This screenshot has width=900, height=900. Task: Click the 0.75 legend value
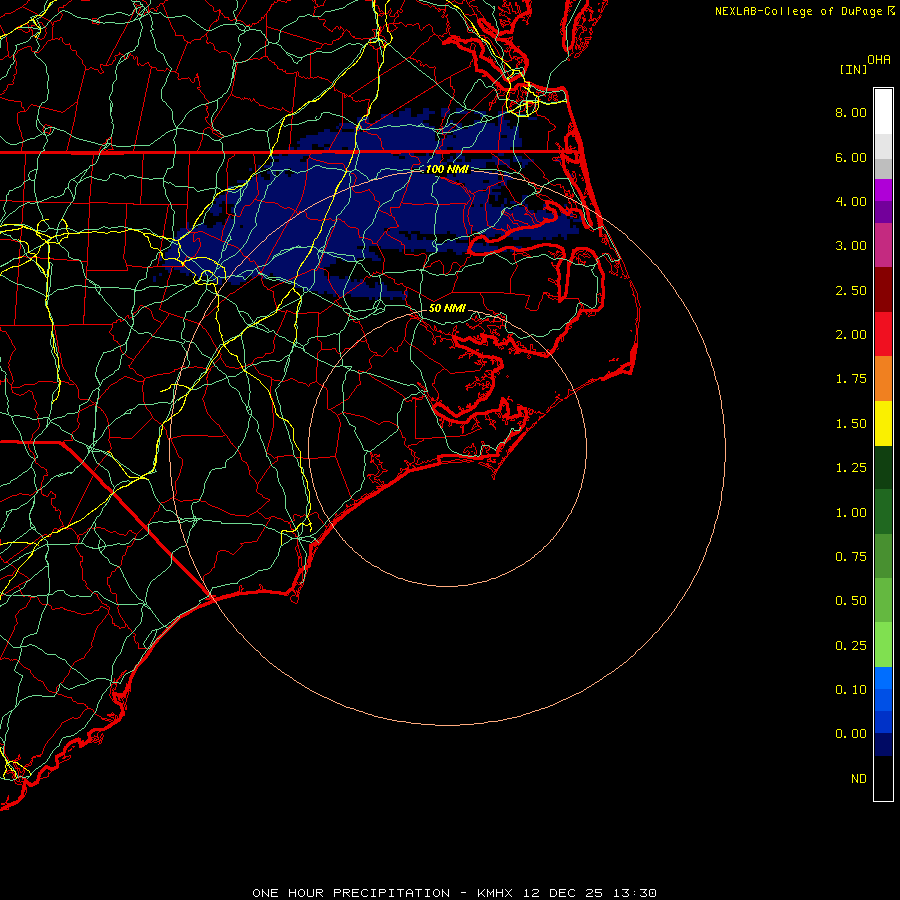coord(851,557)
